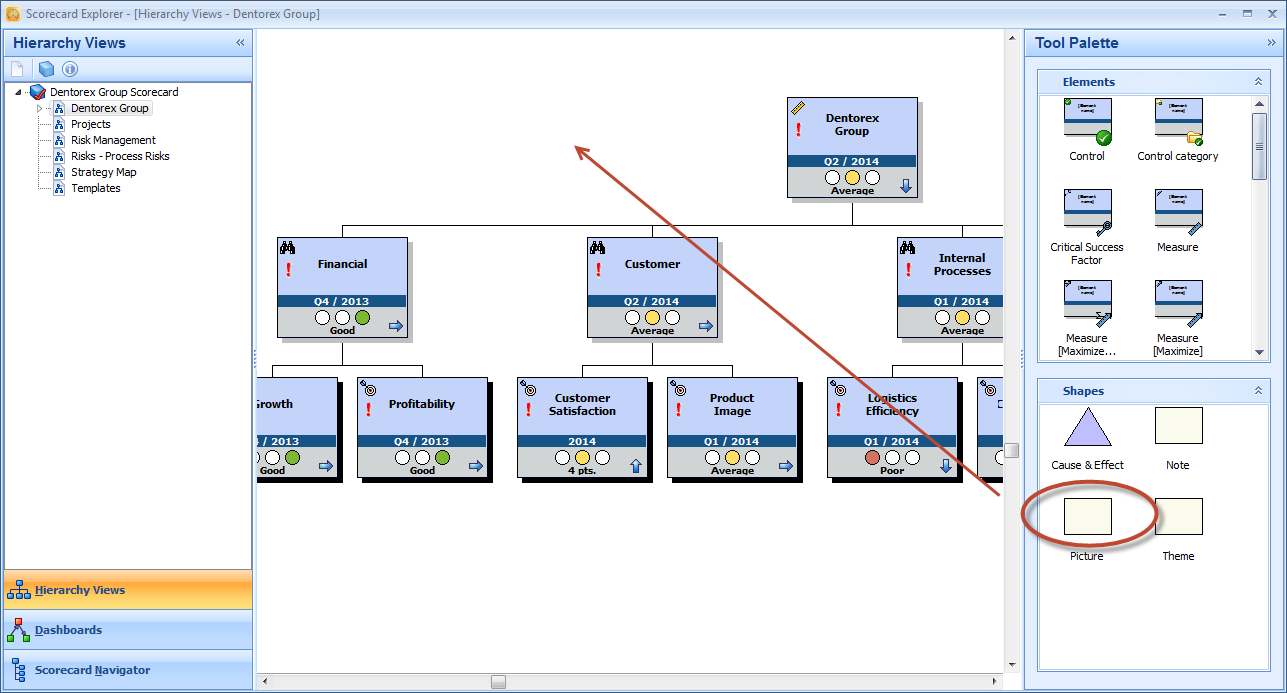Choose the Theme shape
Screen dimensions: 1287x693
pos(1178,517)
